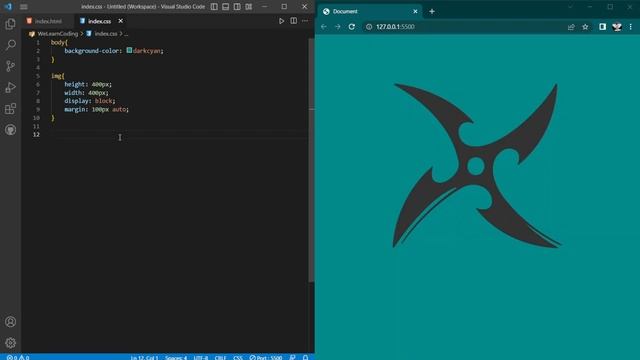
Task: Open the feedback icon in status bar
Action: click(292, 357)
